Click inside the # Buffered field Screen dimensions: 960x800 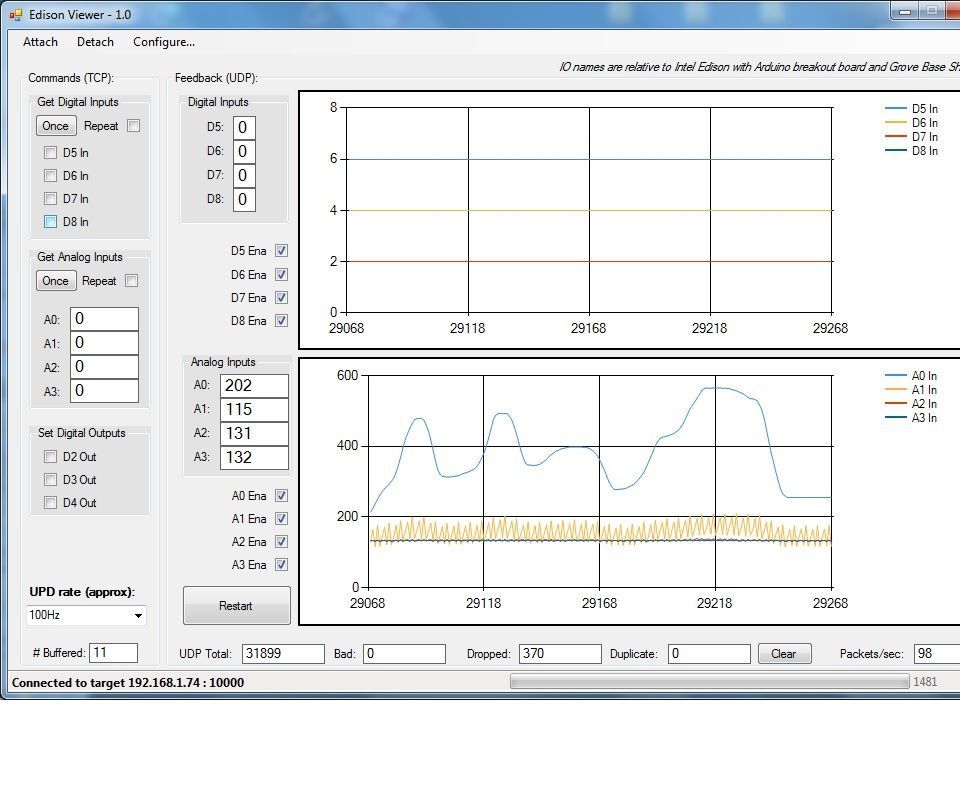114,652
